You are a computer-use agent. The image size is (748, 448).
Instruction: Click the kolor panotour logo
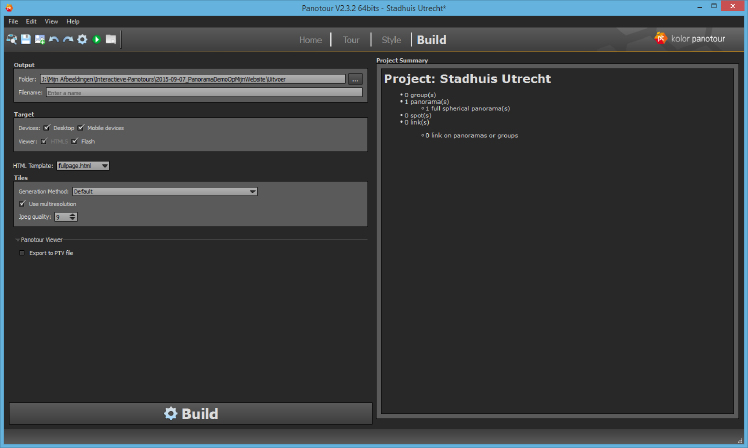689,39
